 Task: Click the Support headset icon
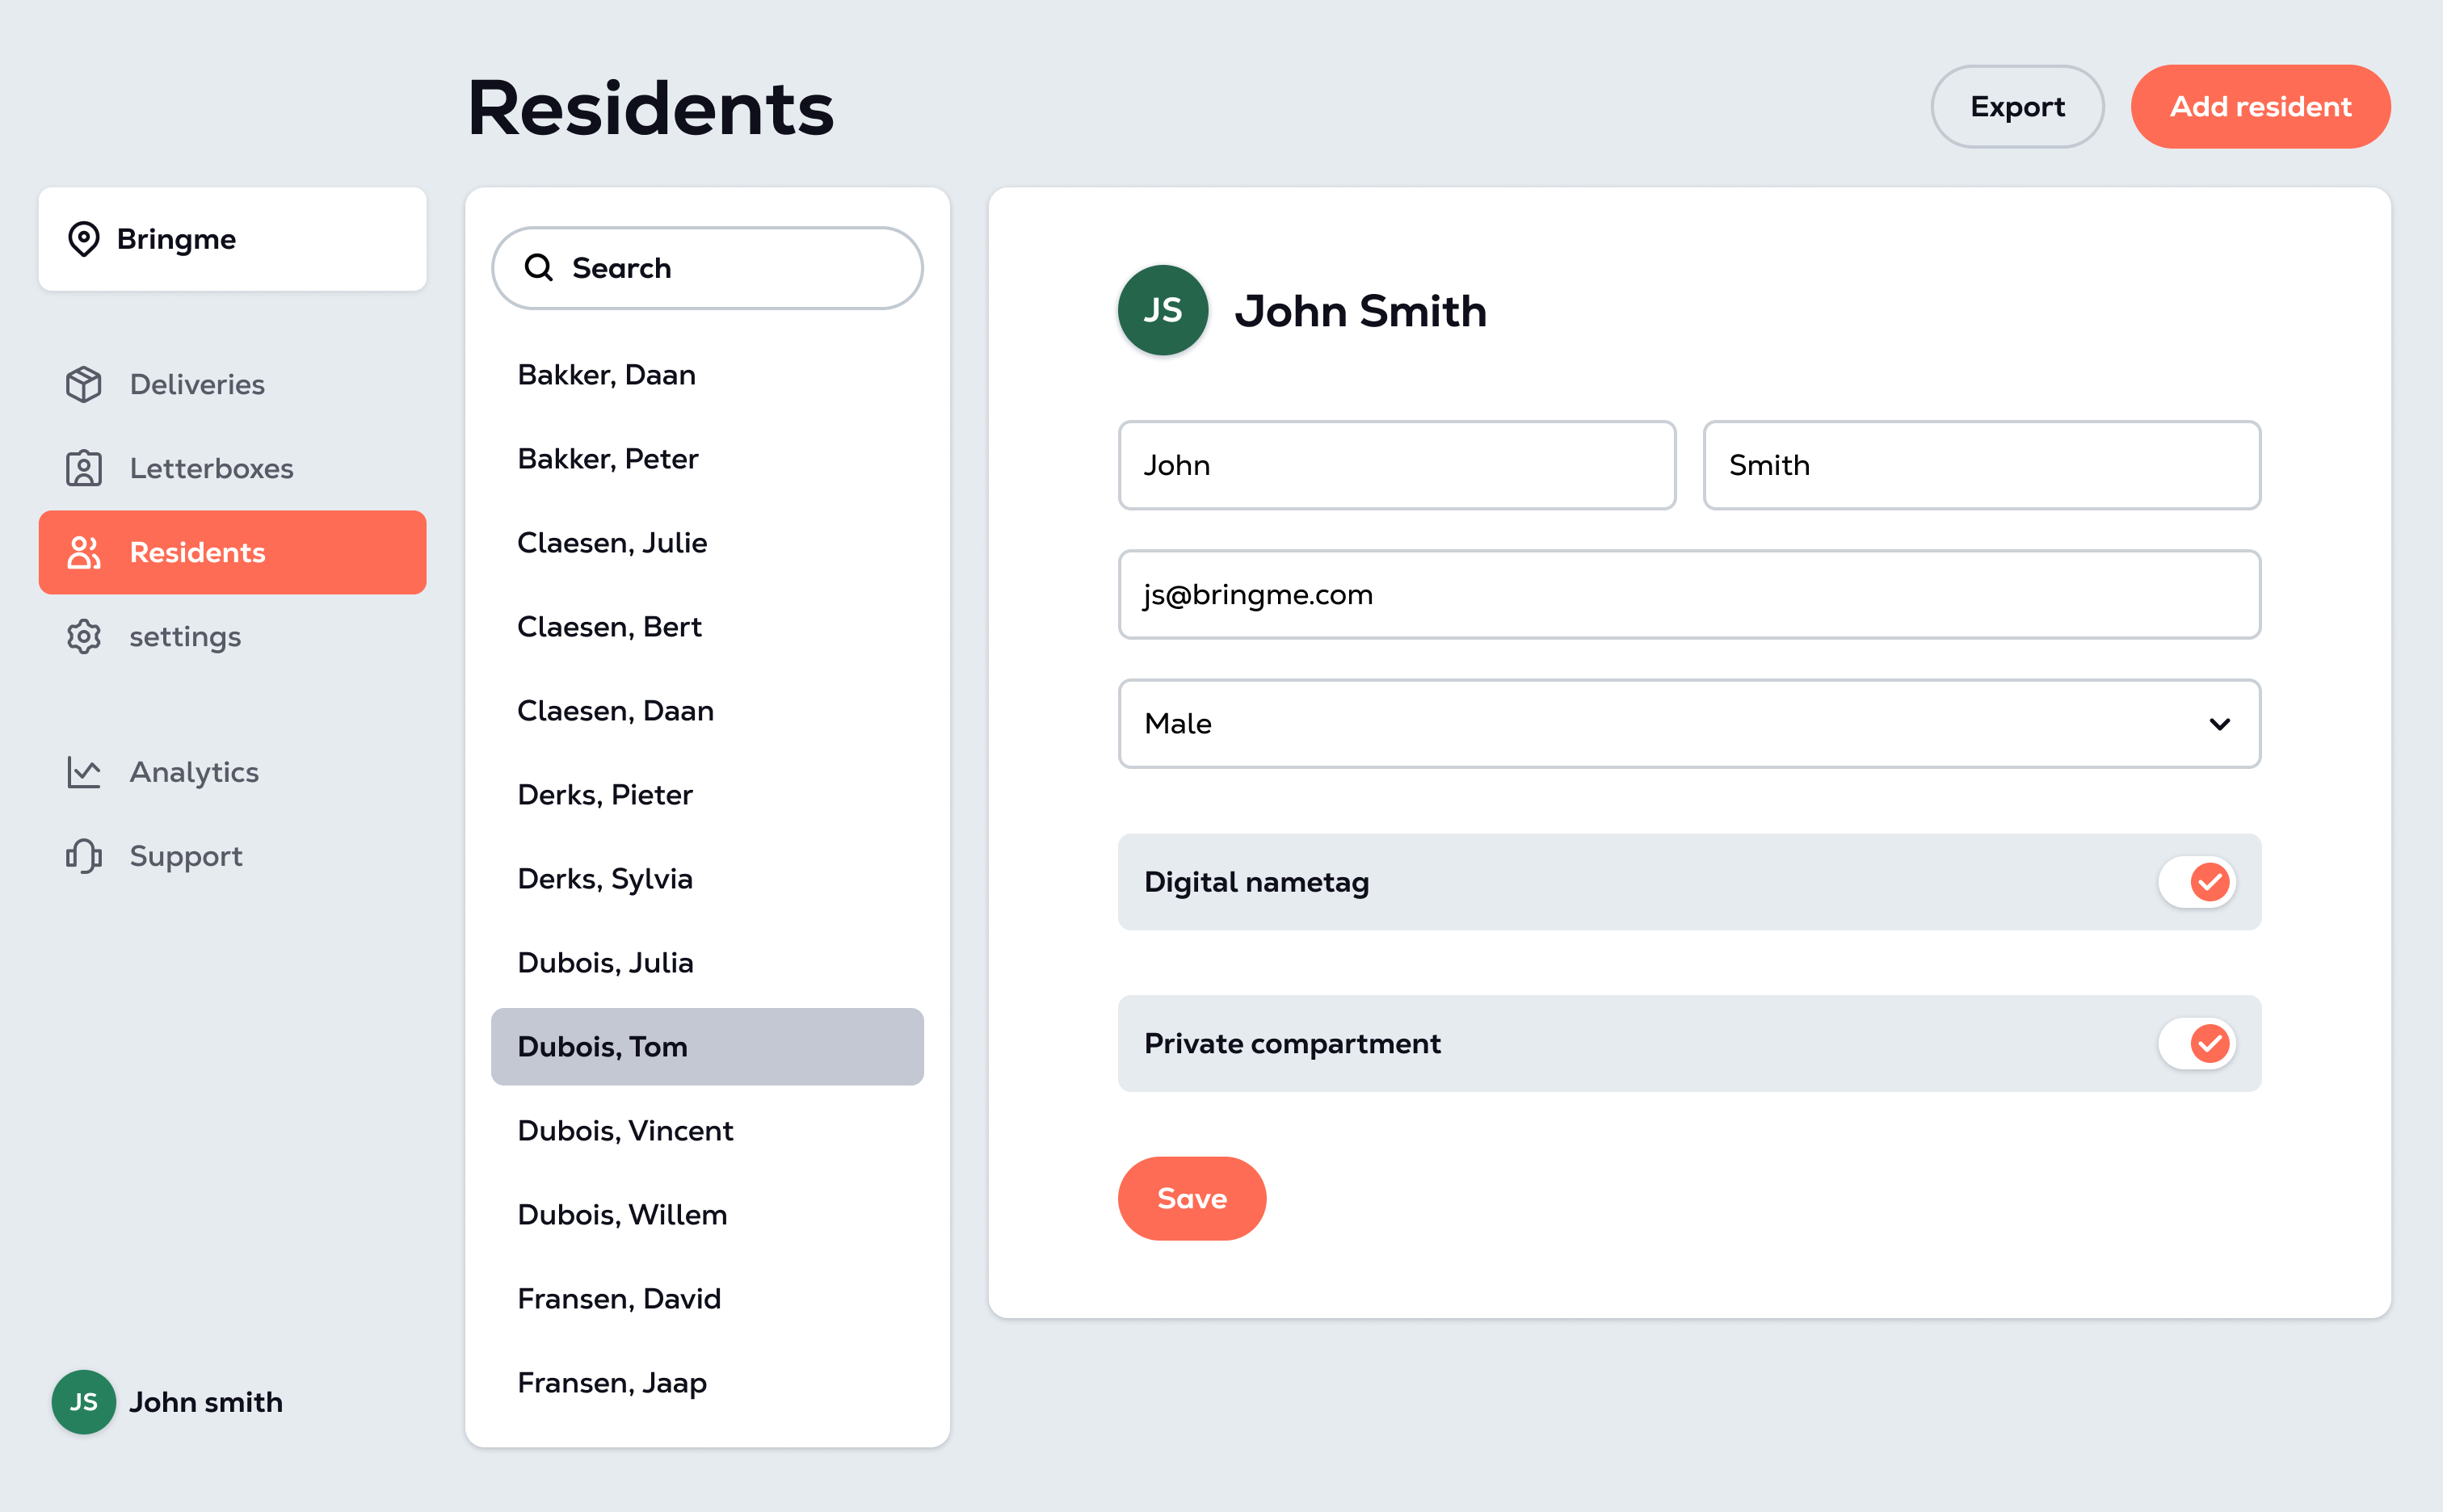[84, 856]
